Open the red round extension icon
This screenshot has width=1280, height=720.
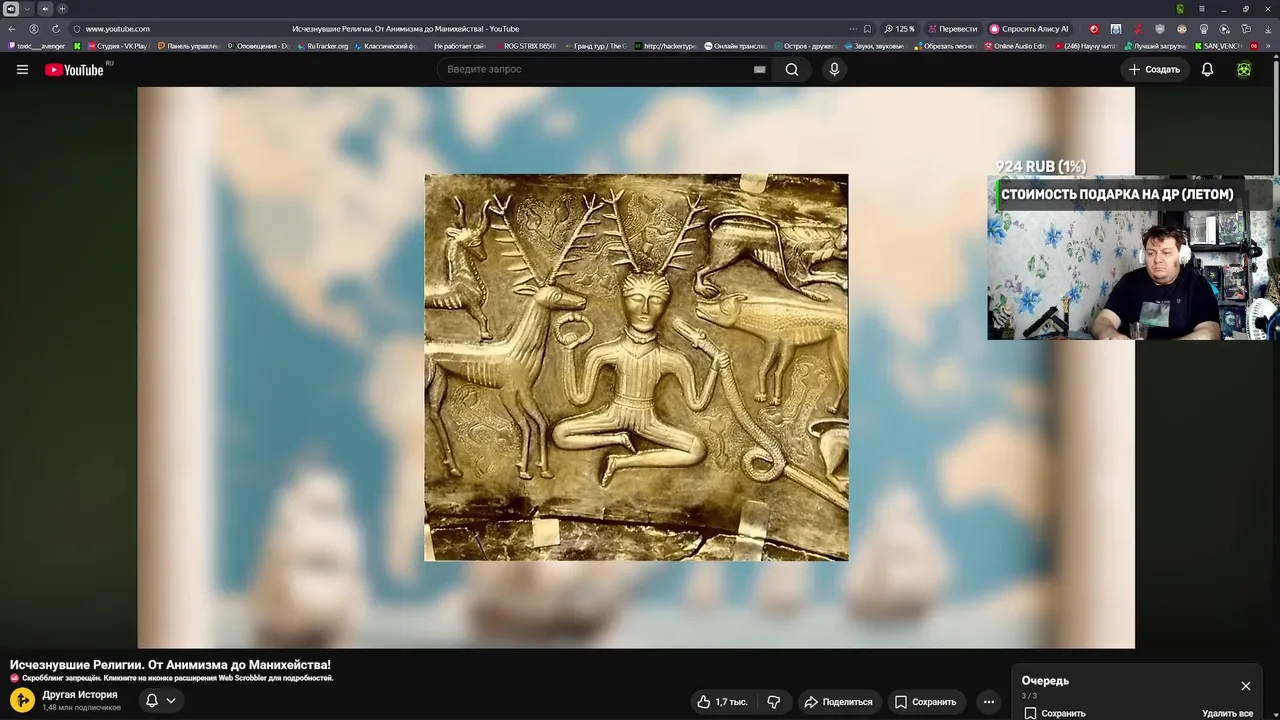click(1093, 29)
